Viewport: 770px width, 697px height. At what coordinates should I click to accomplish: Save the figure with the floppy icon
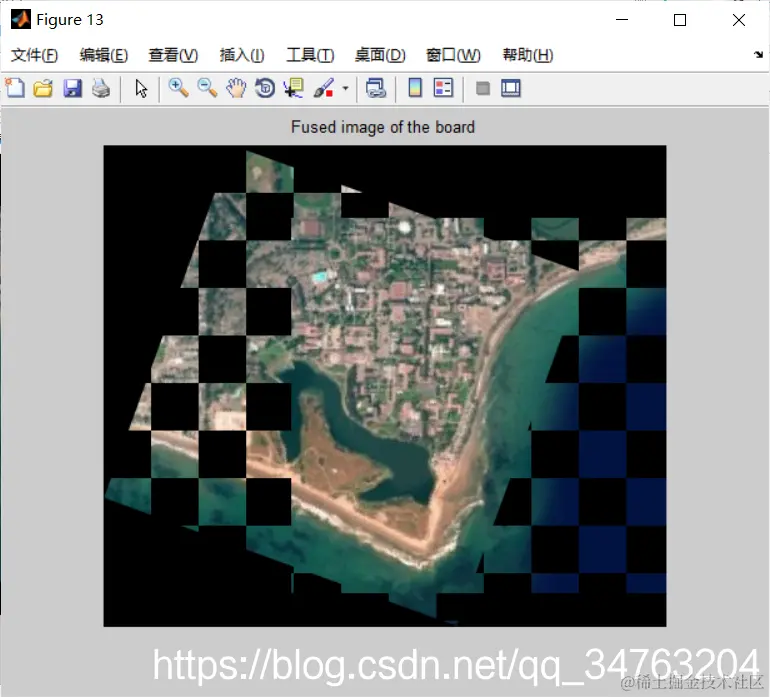73,88
